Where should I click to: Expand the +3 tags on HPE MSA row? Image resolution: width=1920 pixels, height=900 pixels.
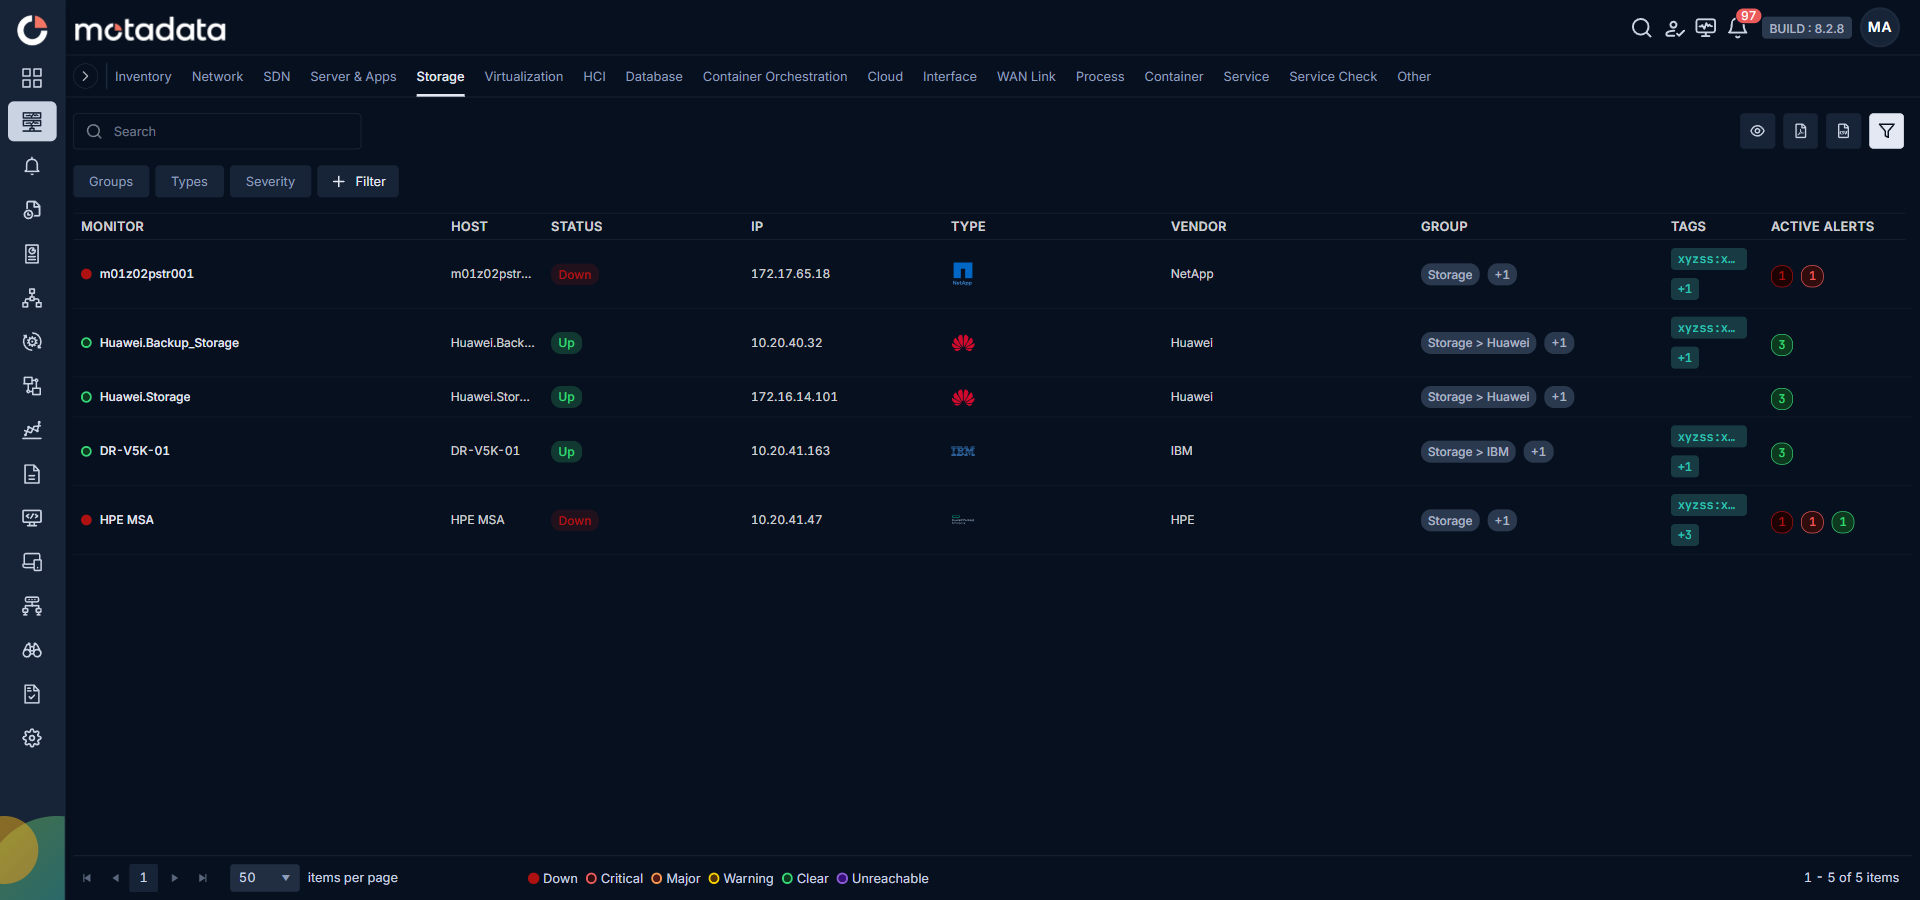[x=1685, y=535]
